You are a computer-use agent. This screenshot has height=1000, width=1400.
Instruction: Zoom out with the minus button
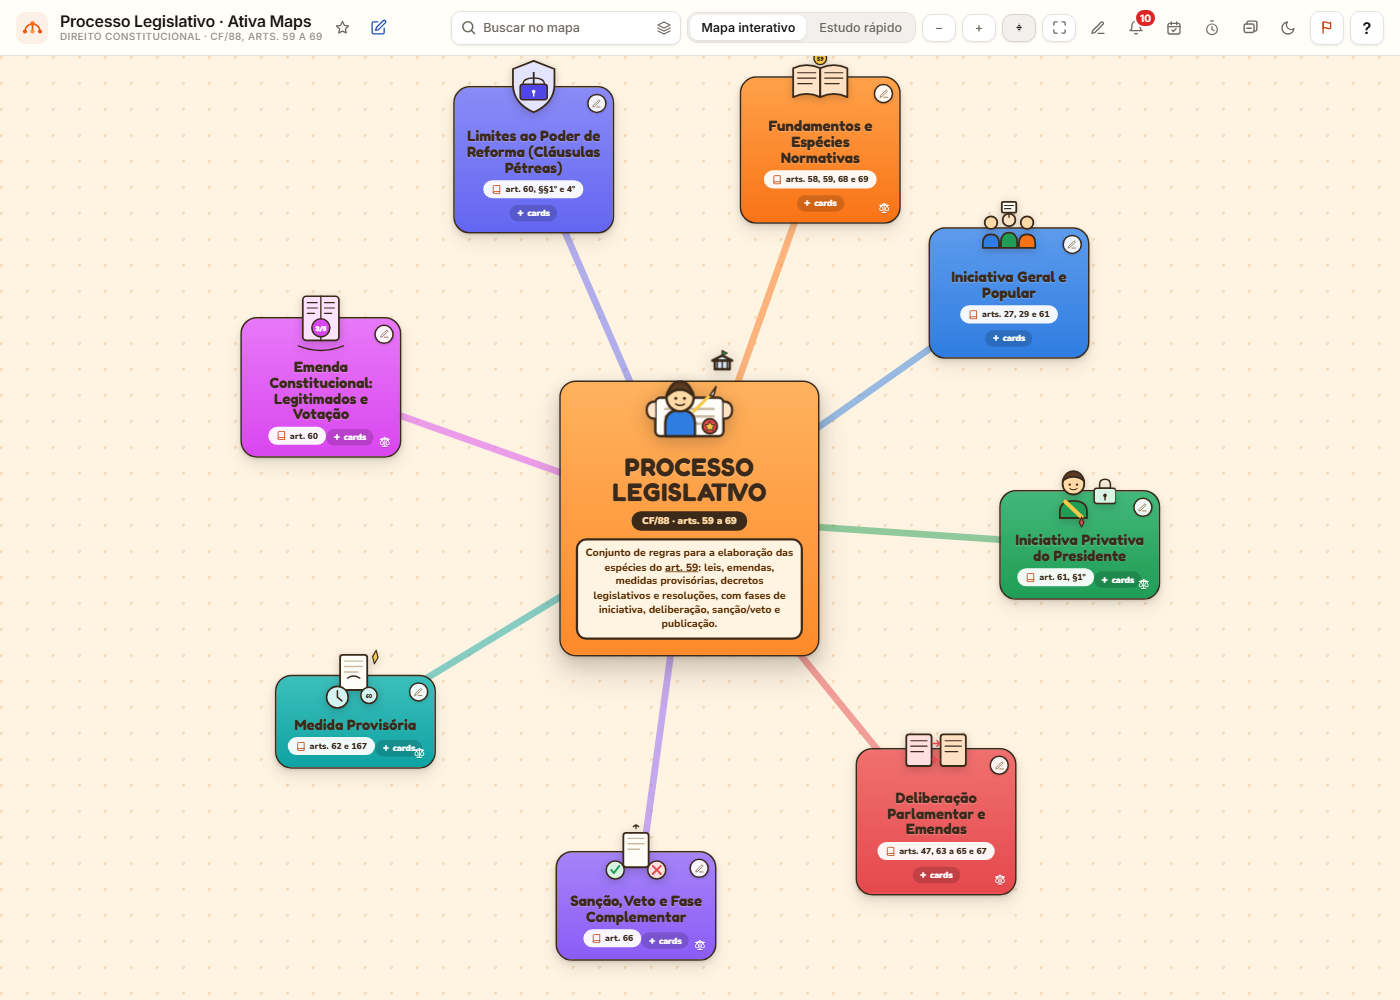(x=939, y=28)
